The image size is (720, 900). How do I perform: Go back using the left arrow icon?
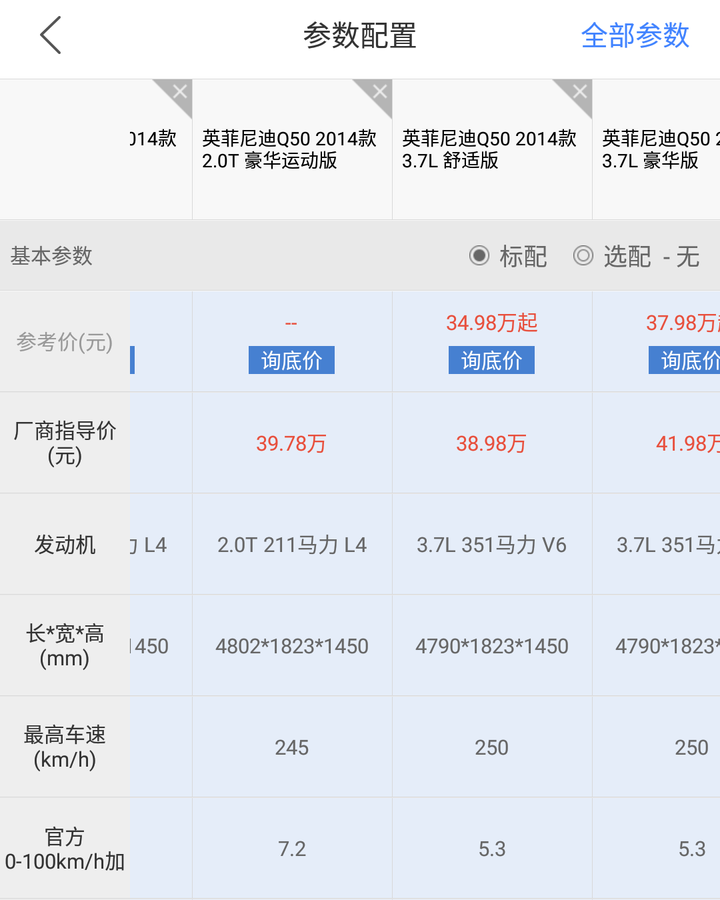[51, 35]
